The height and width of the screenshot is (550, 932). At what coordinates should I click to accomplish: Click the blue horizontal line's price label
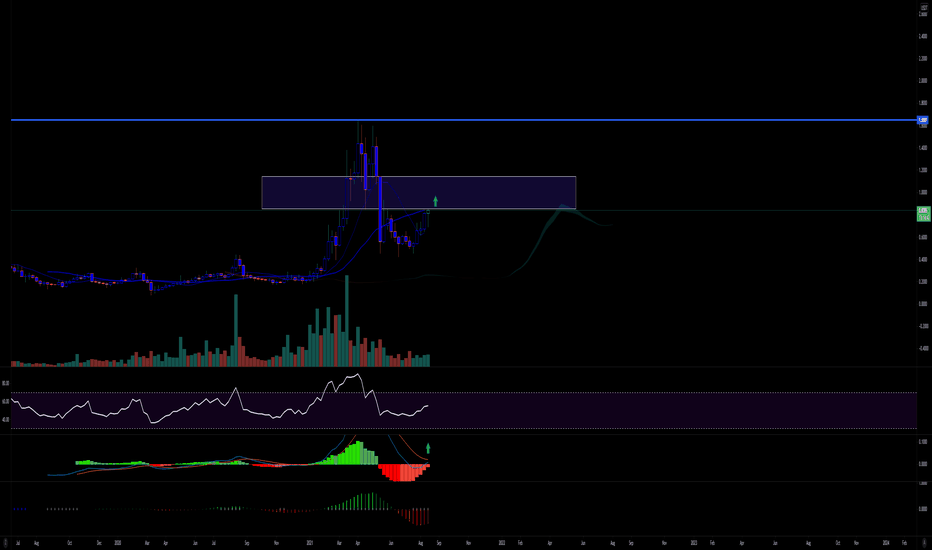pos(922,120)
